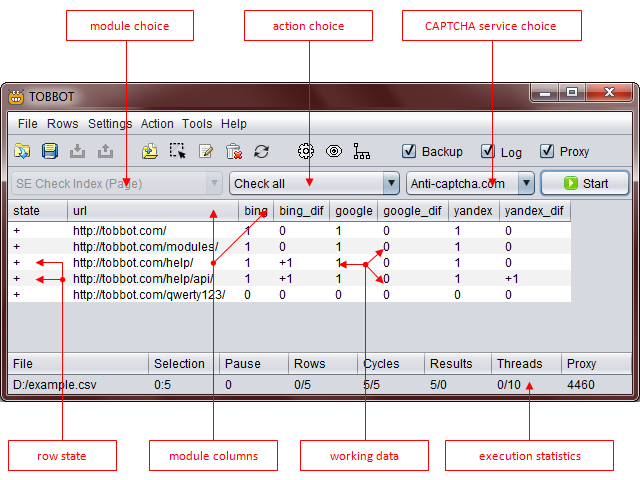Viewport: 640px width, 480px height.
Task: Click the delete rows trash icon
Action: (234, 151)
